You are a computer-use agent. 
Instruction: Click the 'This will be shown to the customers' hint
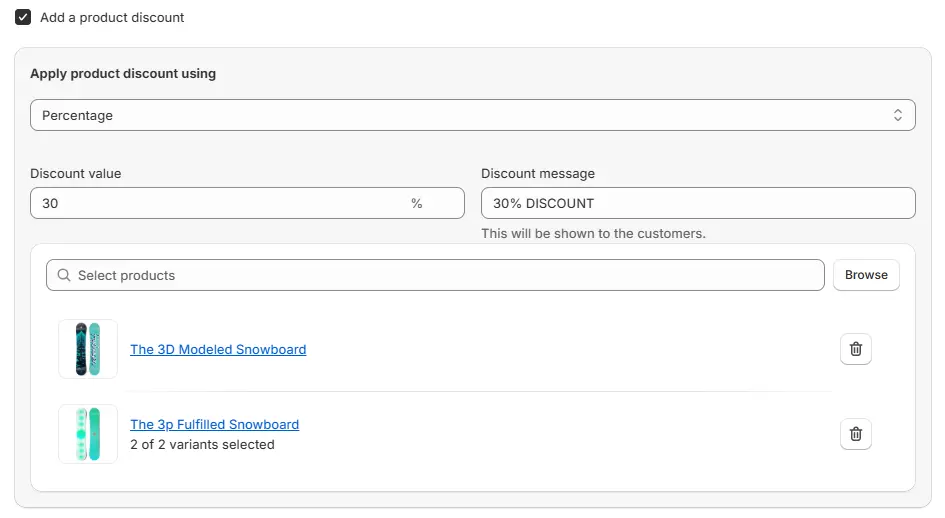pyautogui.click(x=593, y=233)
